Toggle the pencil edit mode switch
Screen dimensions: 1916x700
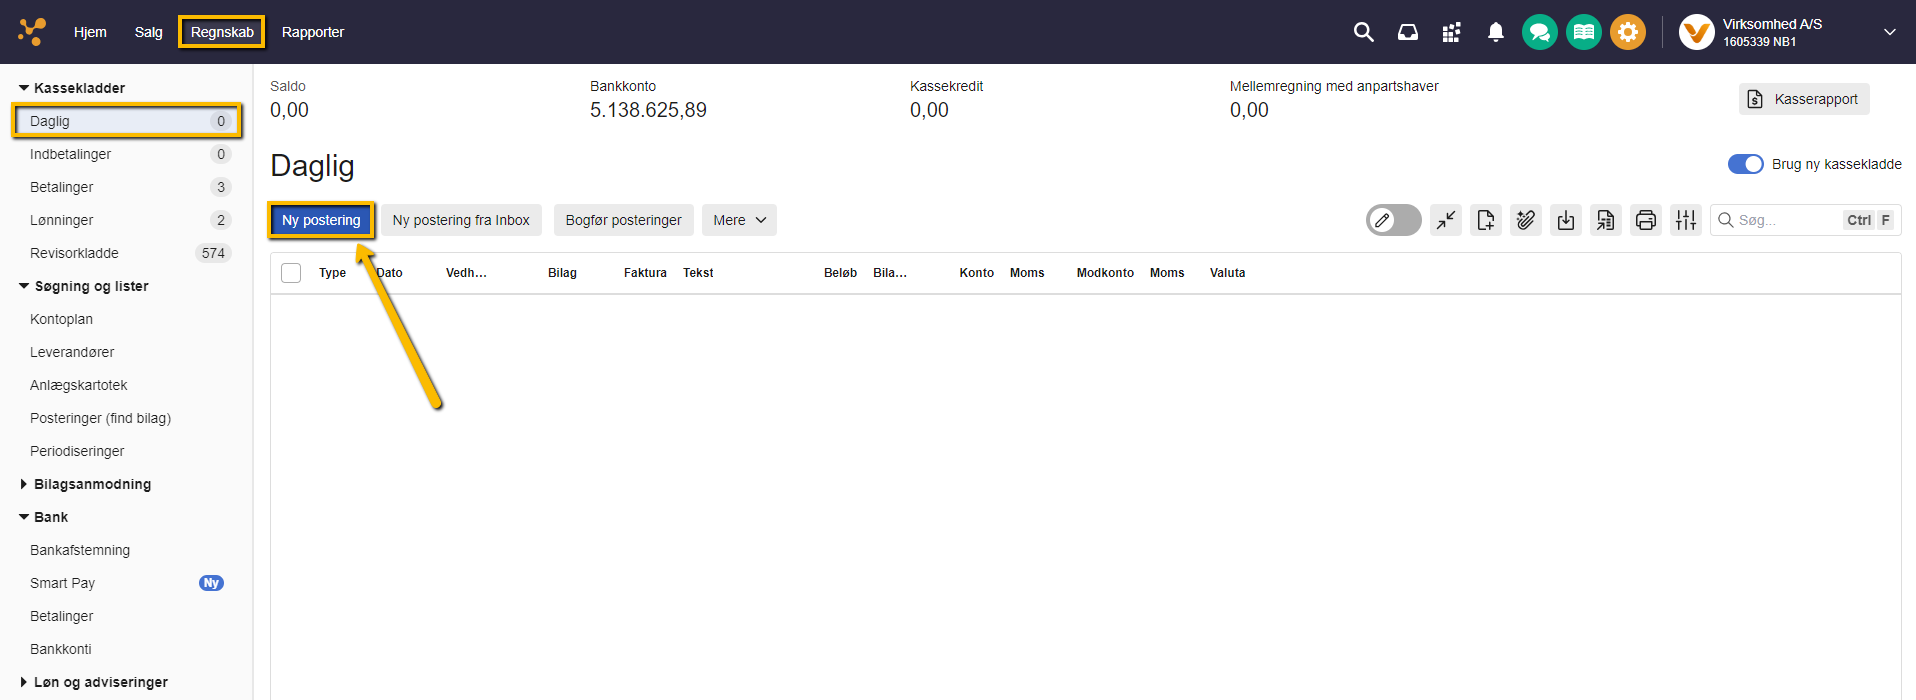pyautogui.click(x=1393, y=220)
